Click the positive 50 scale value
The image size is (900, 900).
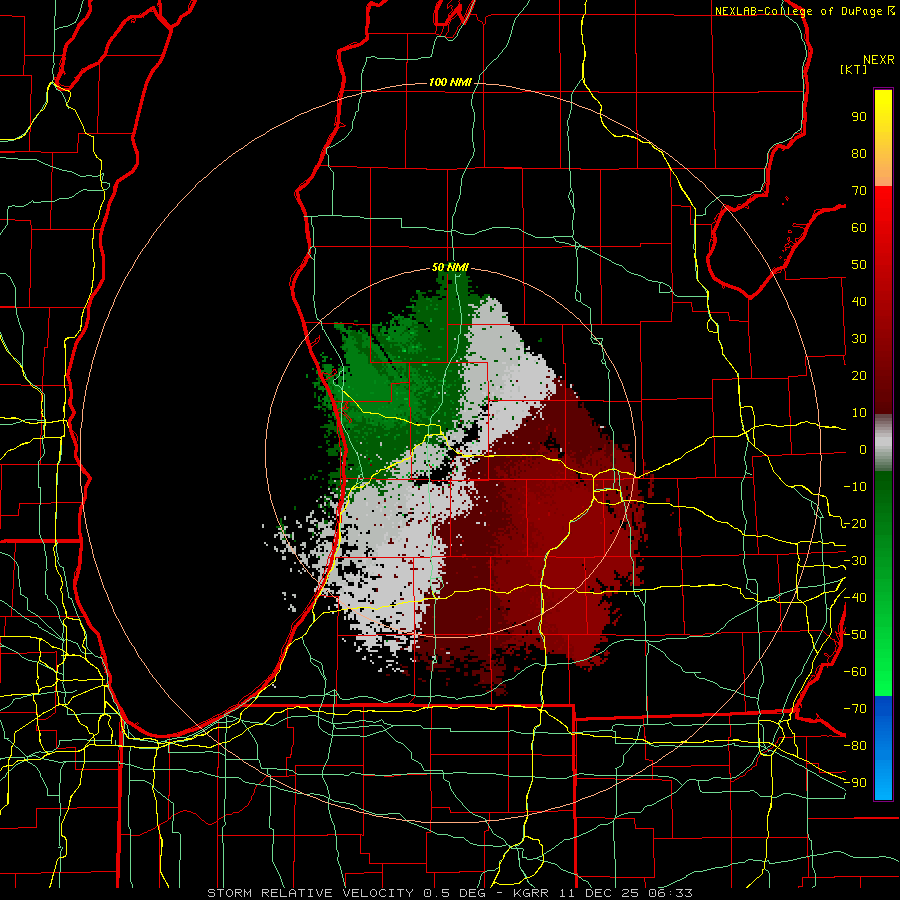(859, 265)
